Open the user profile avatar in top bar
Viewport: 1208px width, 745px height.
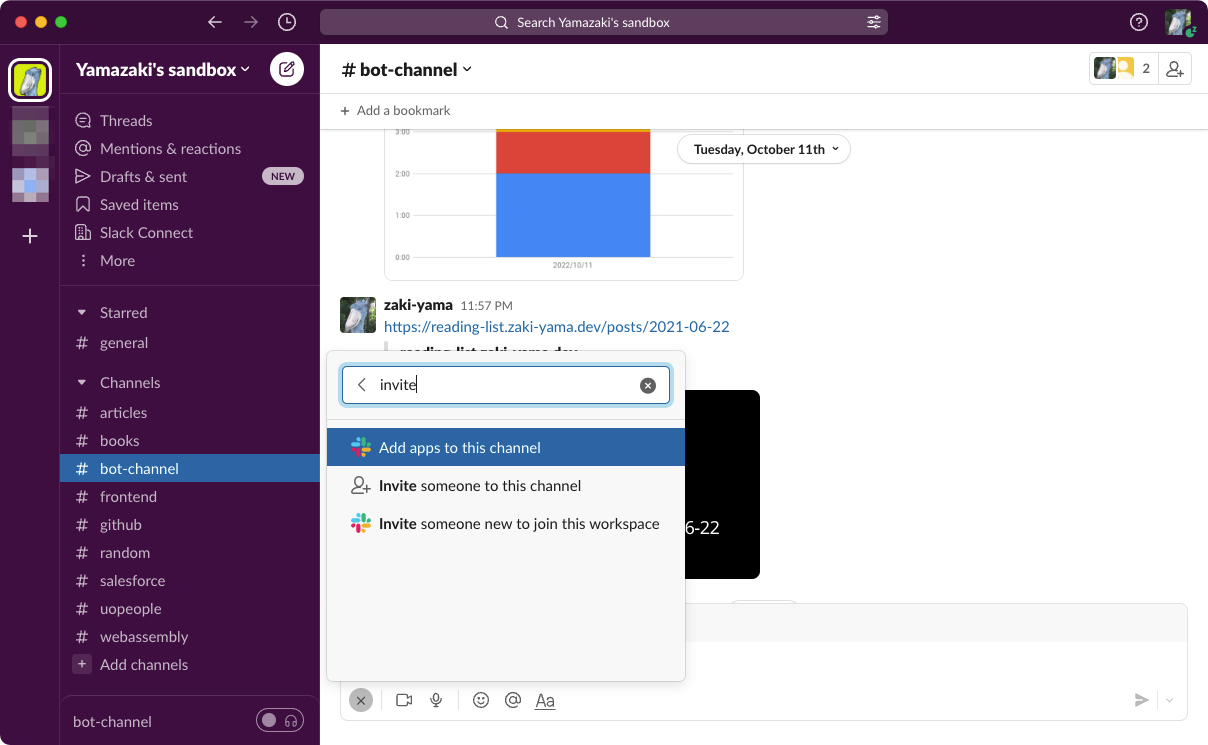point(1179,22)
